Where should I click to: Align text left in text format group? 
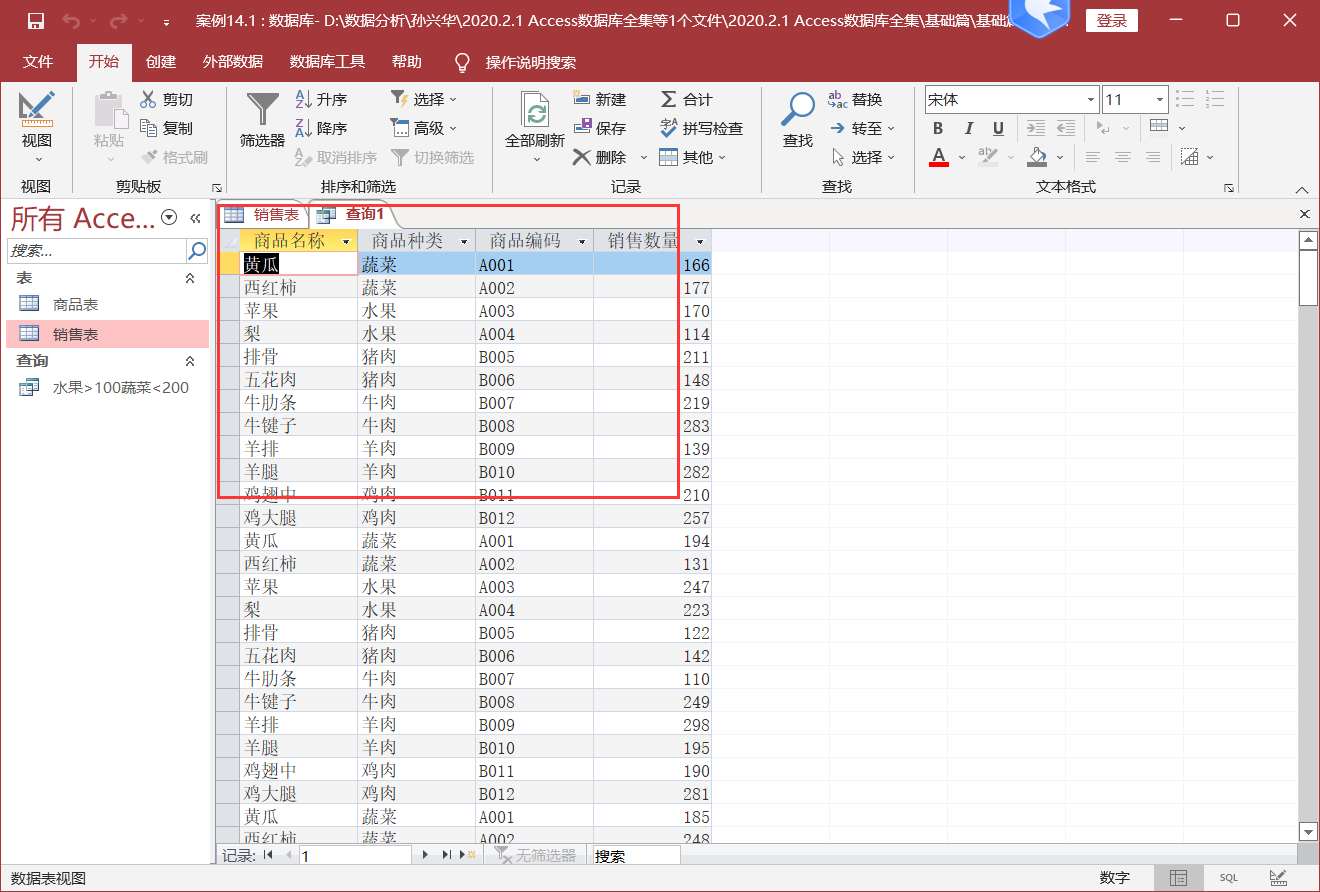(1093, 157)
